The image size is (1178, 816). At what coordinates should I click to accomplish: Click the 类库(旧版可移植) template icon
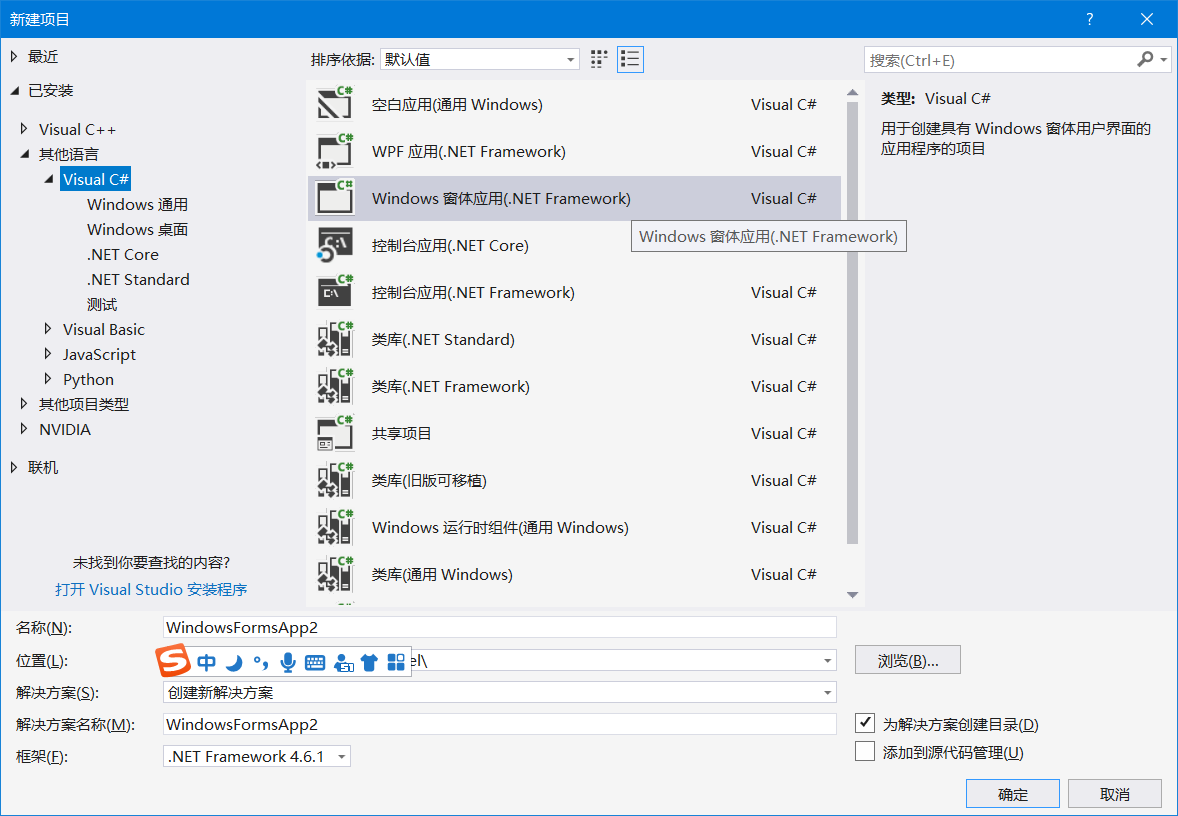coord(335,480)
